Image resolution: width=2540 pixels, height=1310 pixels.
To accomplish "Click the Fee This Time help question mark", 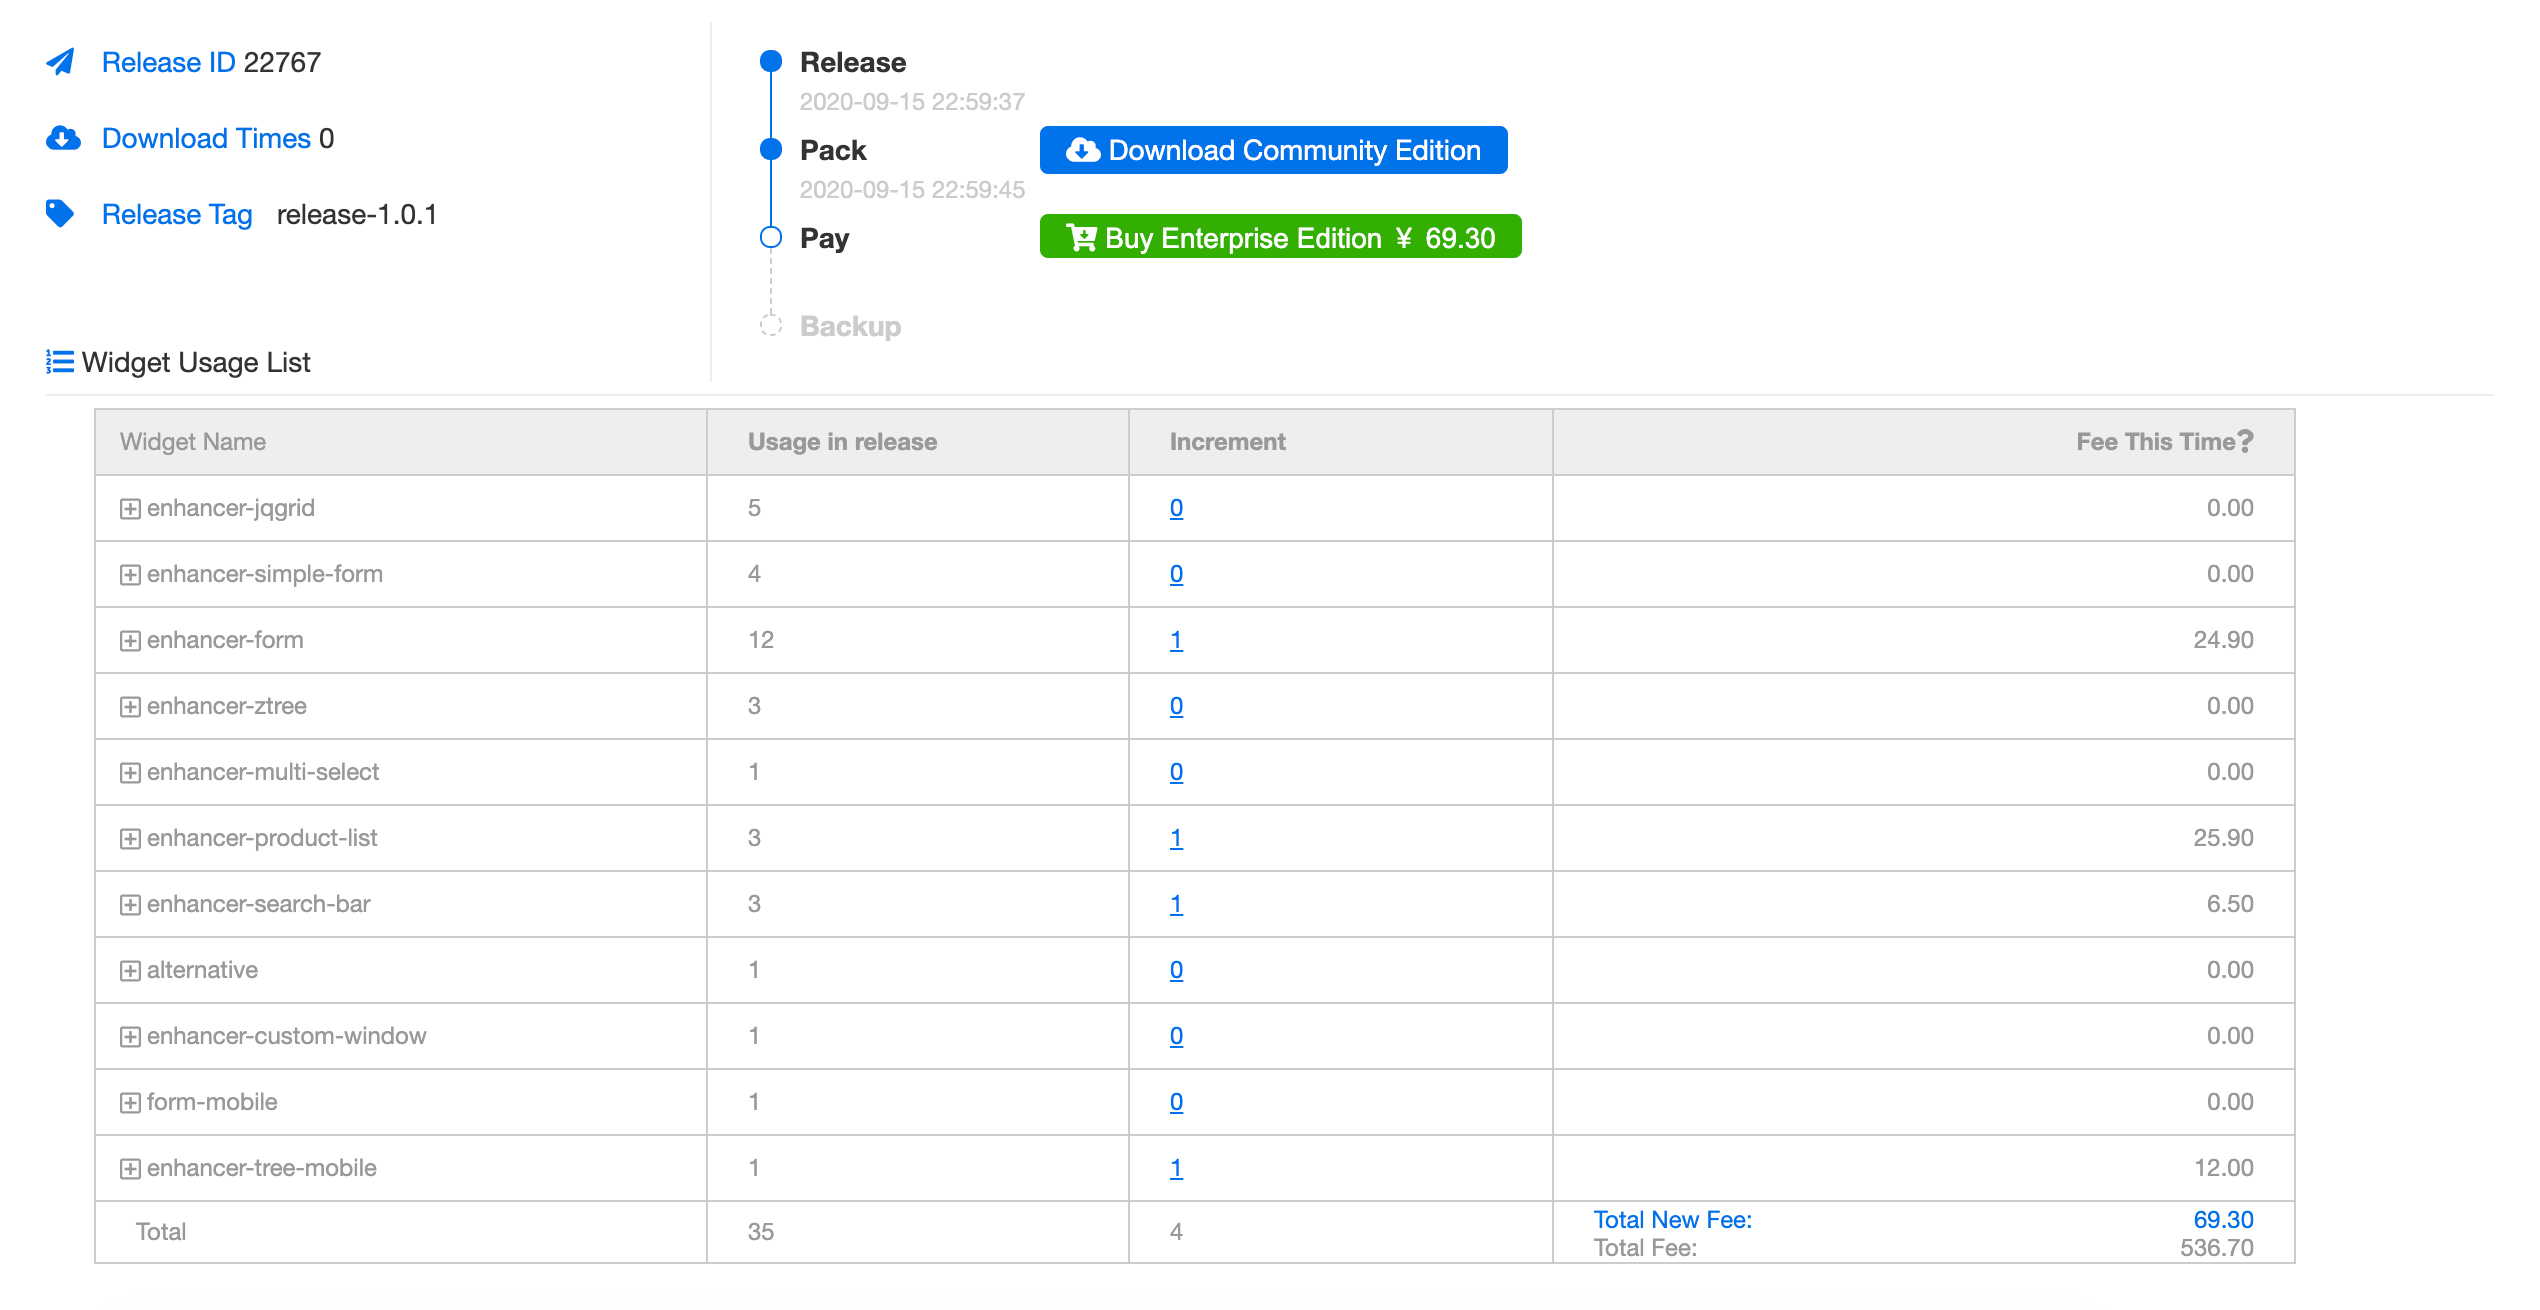I will pos(2246,441).
